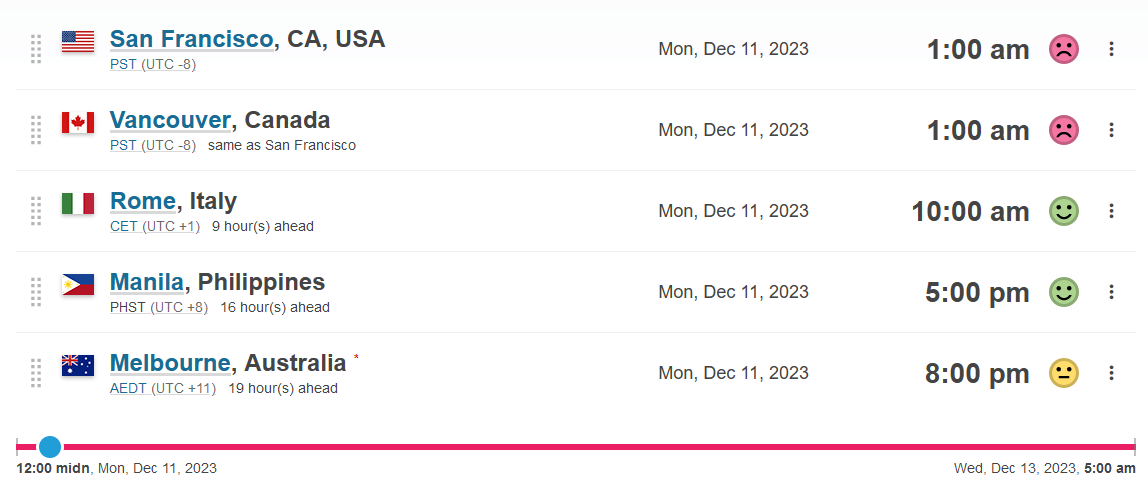Click the San Francisco drag handle

pyautogui.click(x=36, y=49)
